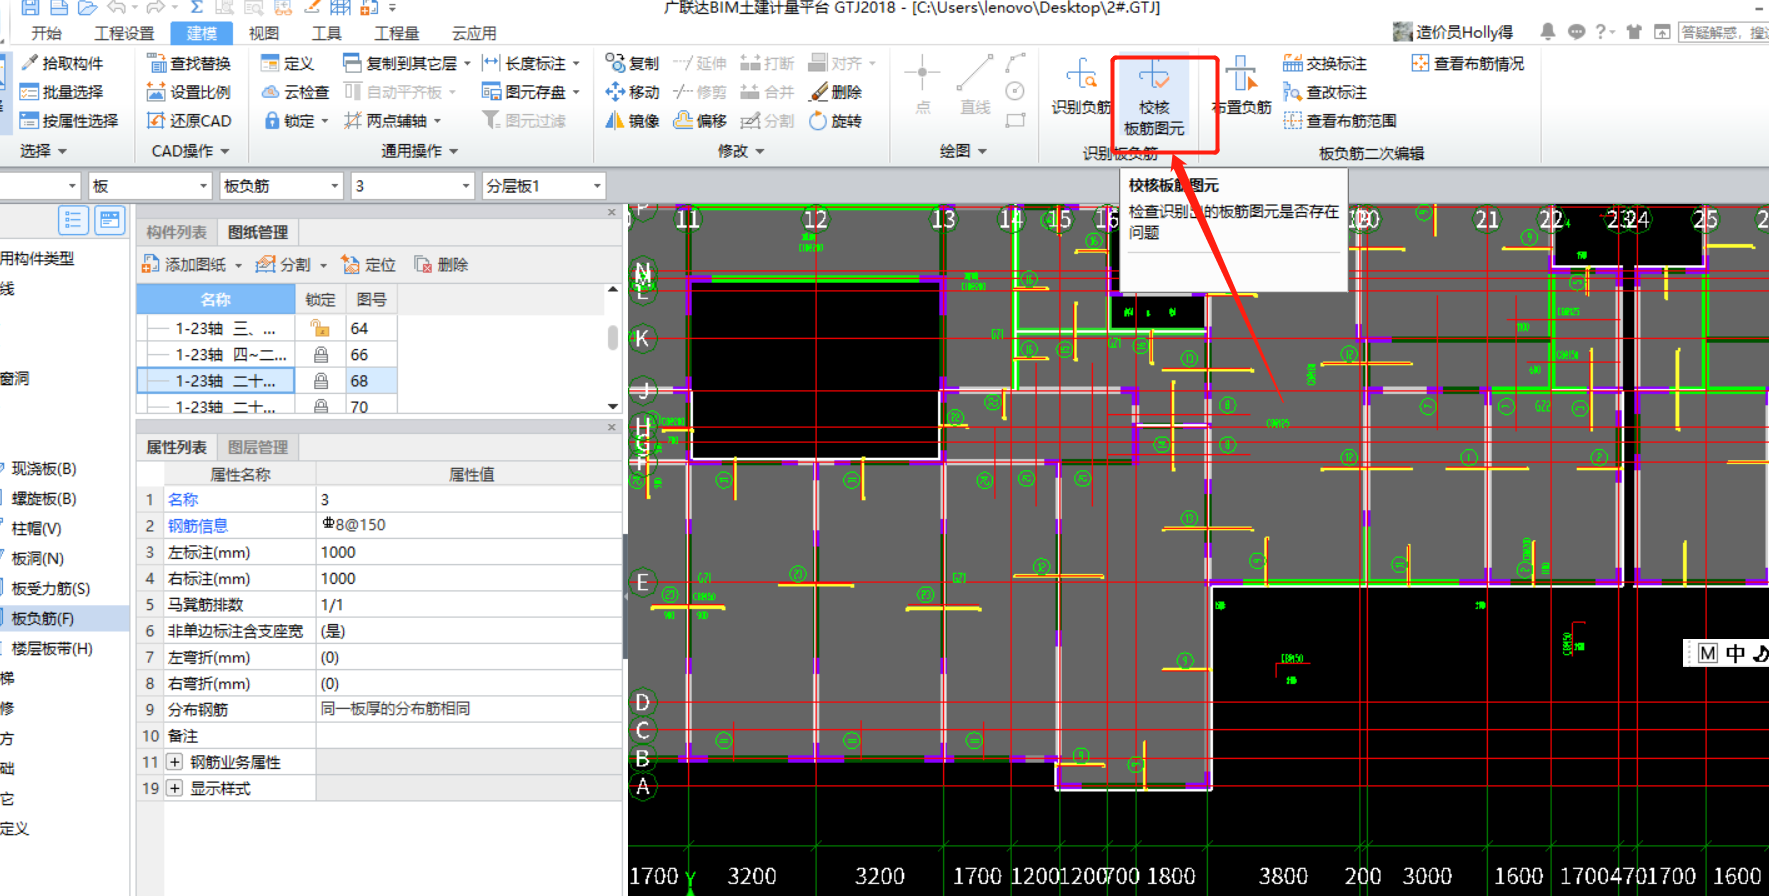Choose 按属性选择 select-by-property tool
This screenshot has height=896, width=1769.
click(69, 121)
